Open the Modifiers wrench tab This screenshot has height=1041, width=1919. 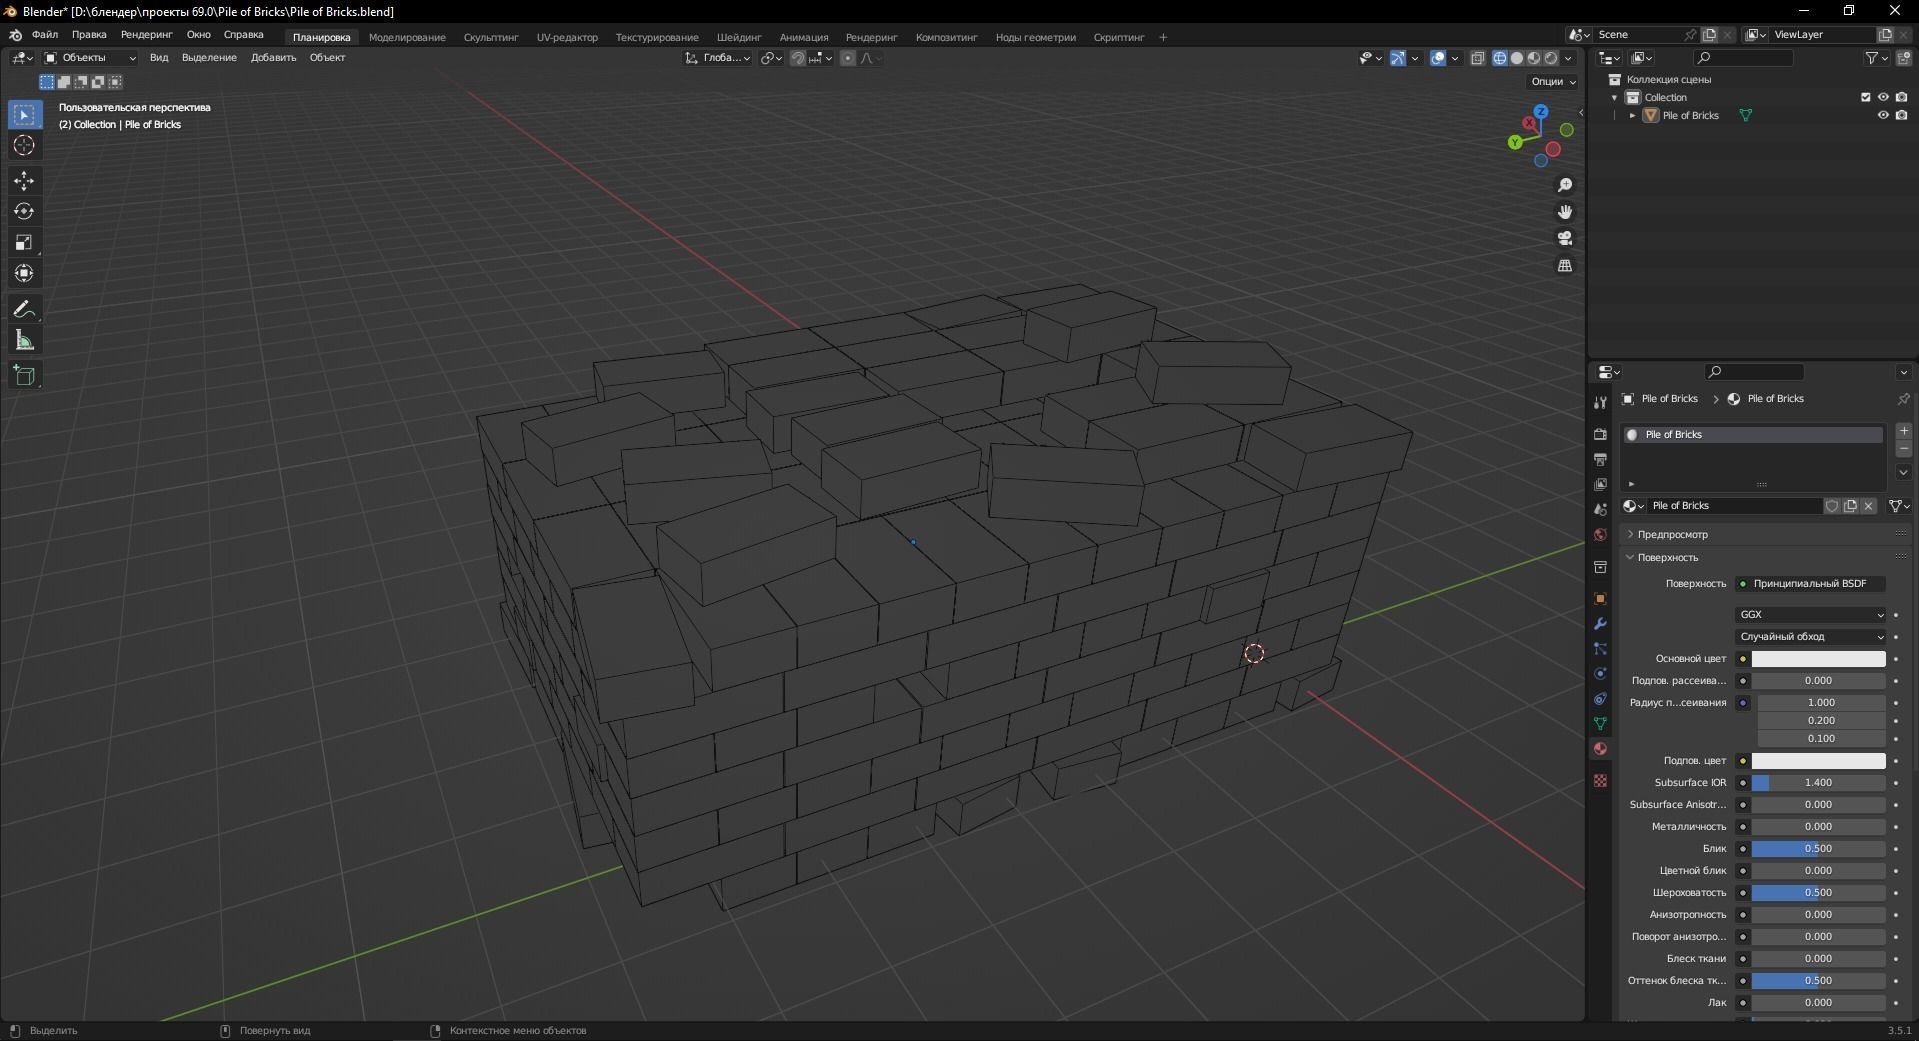[x=1600, y=624]
